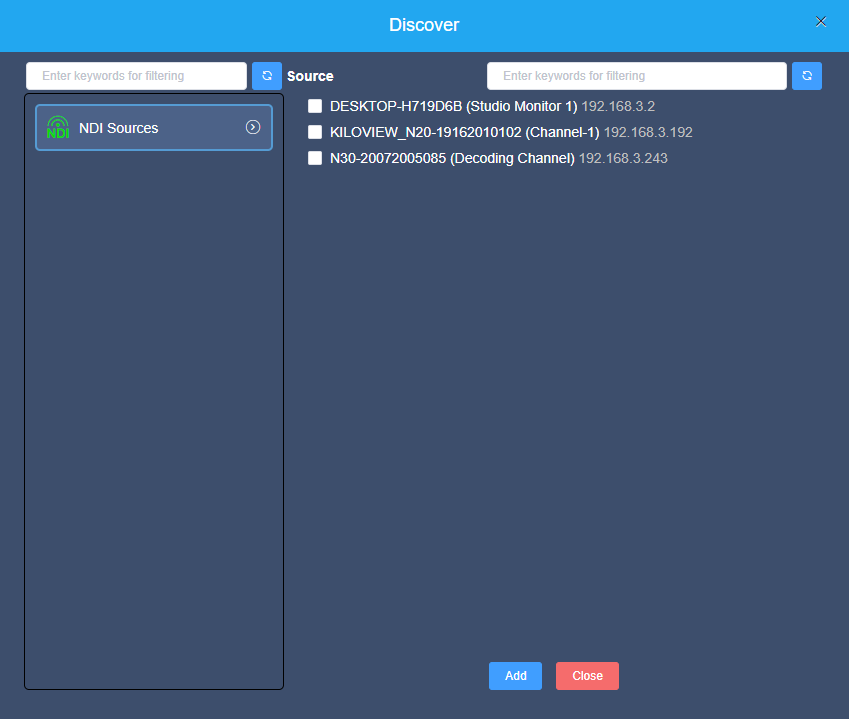Focus the right Source keyword filter field
Image resolution: width=849 pixels, height=719 pixels.
(637, 76)
